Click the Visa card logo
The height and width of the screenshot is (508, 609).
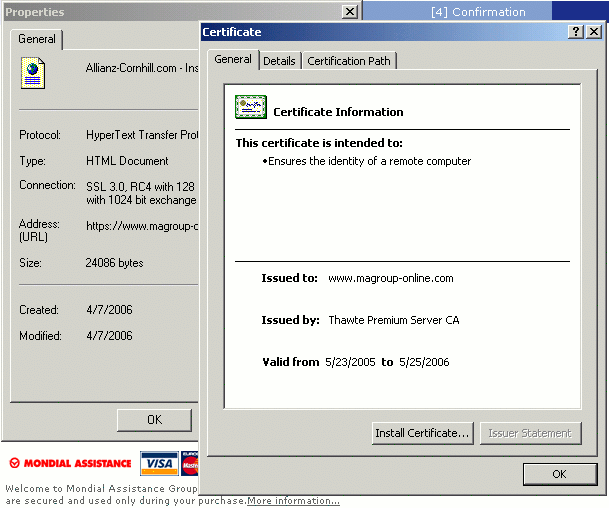(159, 463)
